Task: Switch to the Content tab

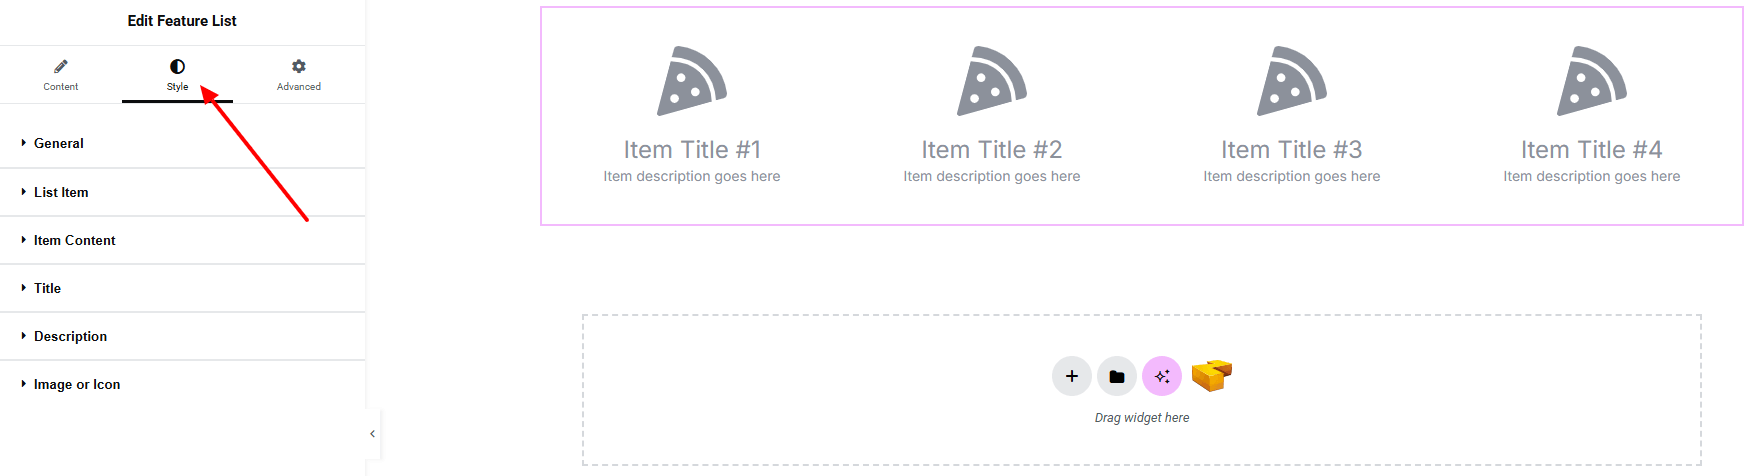Action: pyautogui.click(x=61, y=74)
